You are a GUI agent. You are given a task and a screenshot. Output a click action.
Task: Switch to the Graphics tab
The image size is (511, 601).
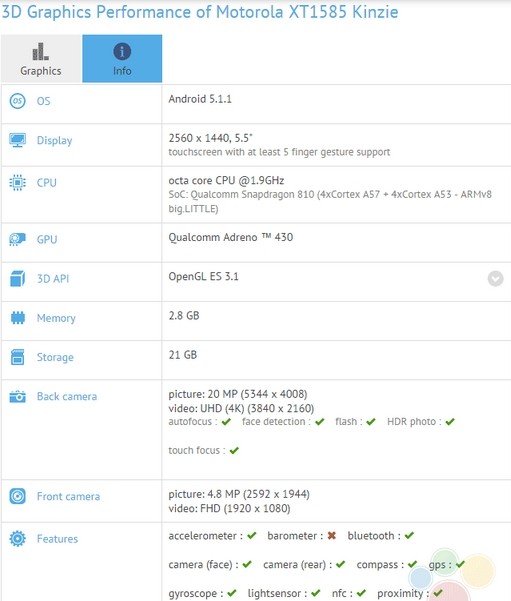(41, 59)
